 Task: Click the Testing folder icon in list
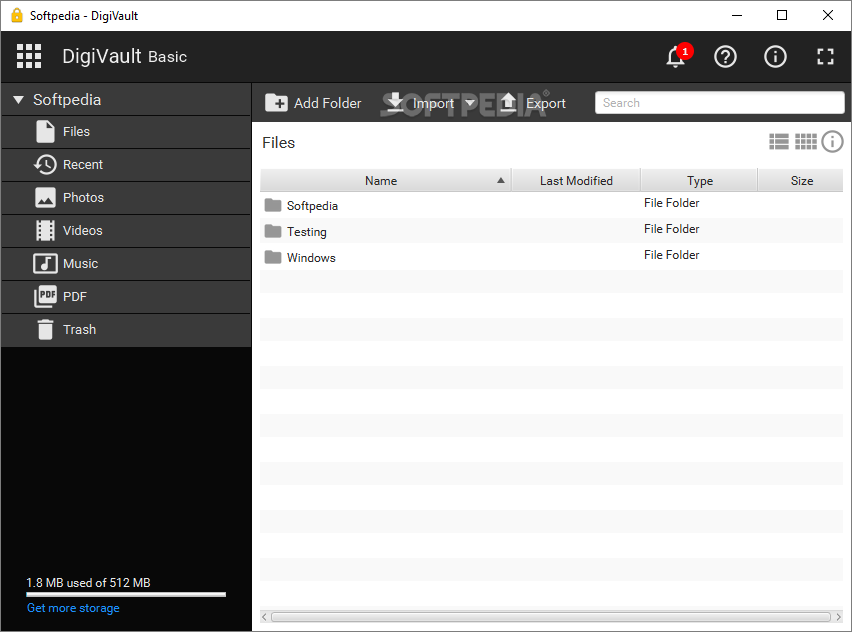[273, 231]
